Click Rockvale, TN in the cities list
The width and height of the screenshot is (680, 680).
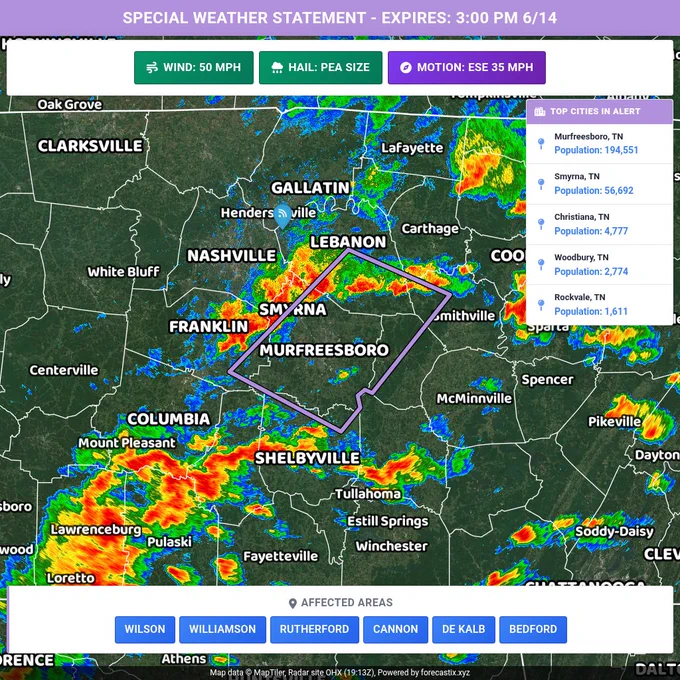coord(580,297)
